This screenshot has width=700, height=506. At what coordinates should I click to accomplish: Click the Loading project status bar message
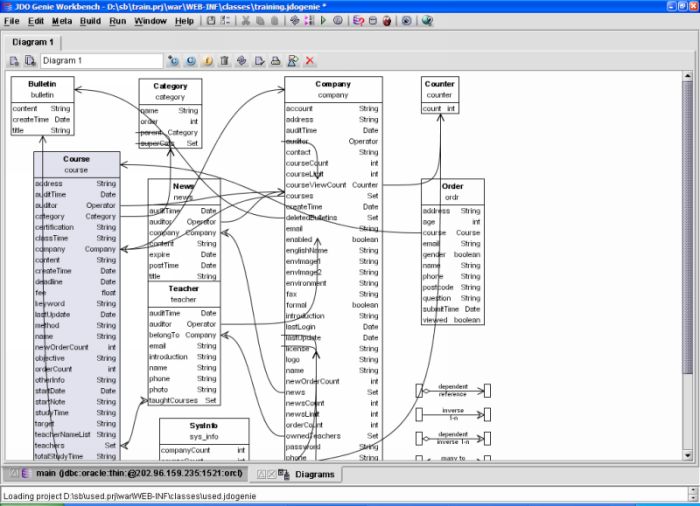pyautogui.click(x=130, y=496)
